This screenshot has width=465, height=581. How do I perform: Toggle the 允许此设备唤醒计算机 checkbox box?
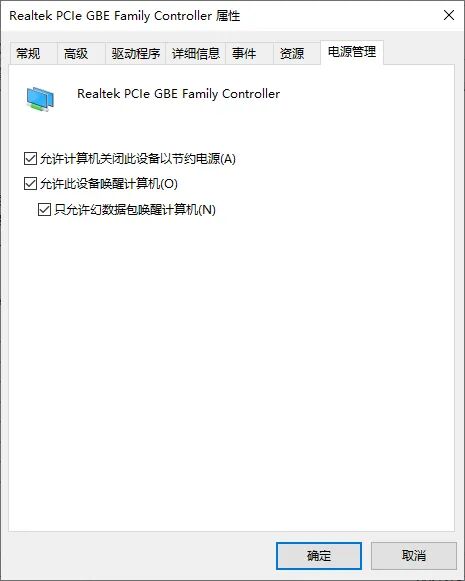(30, 183)
